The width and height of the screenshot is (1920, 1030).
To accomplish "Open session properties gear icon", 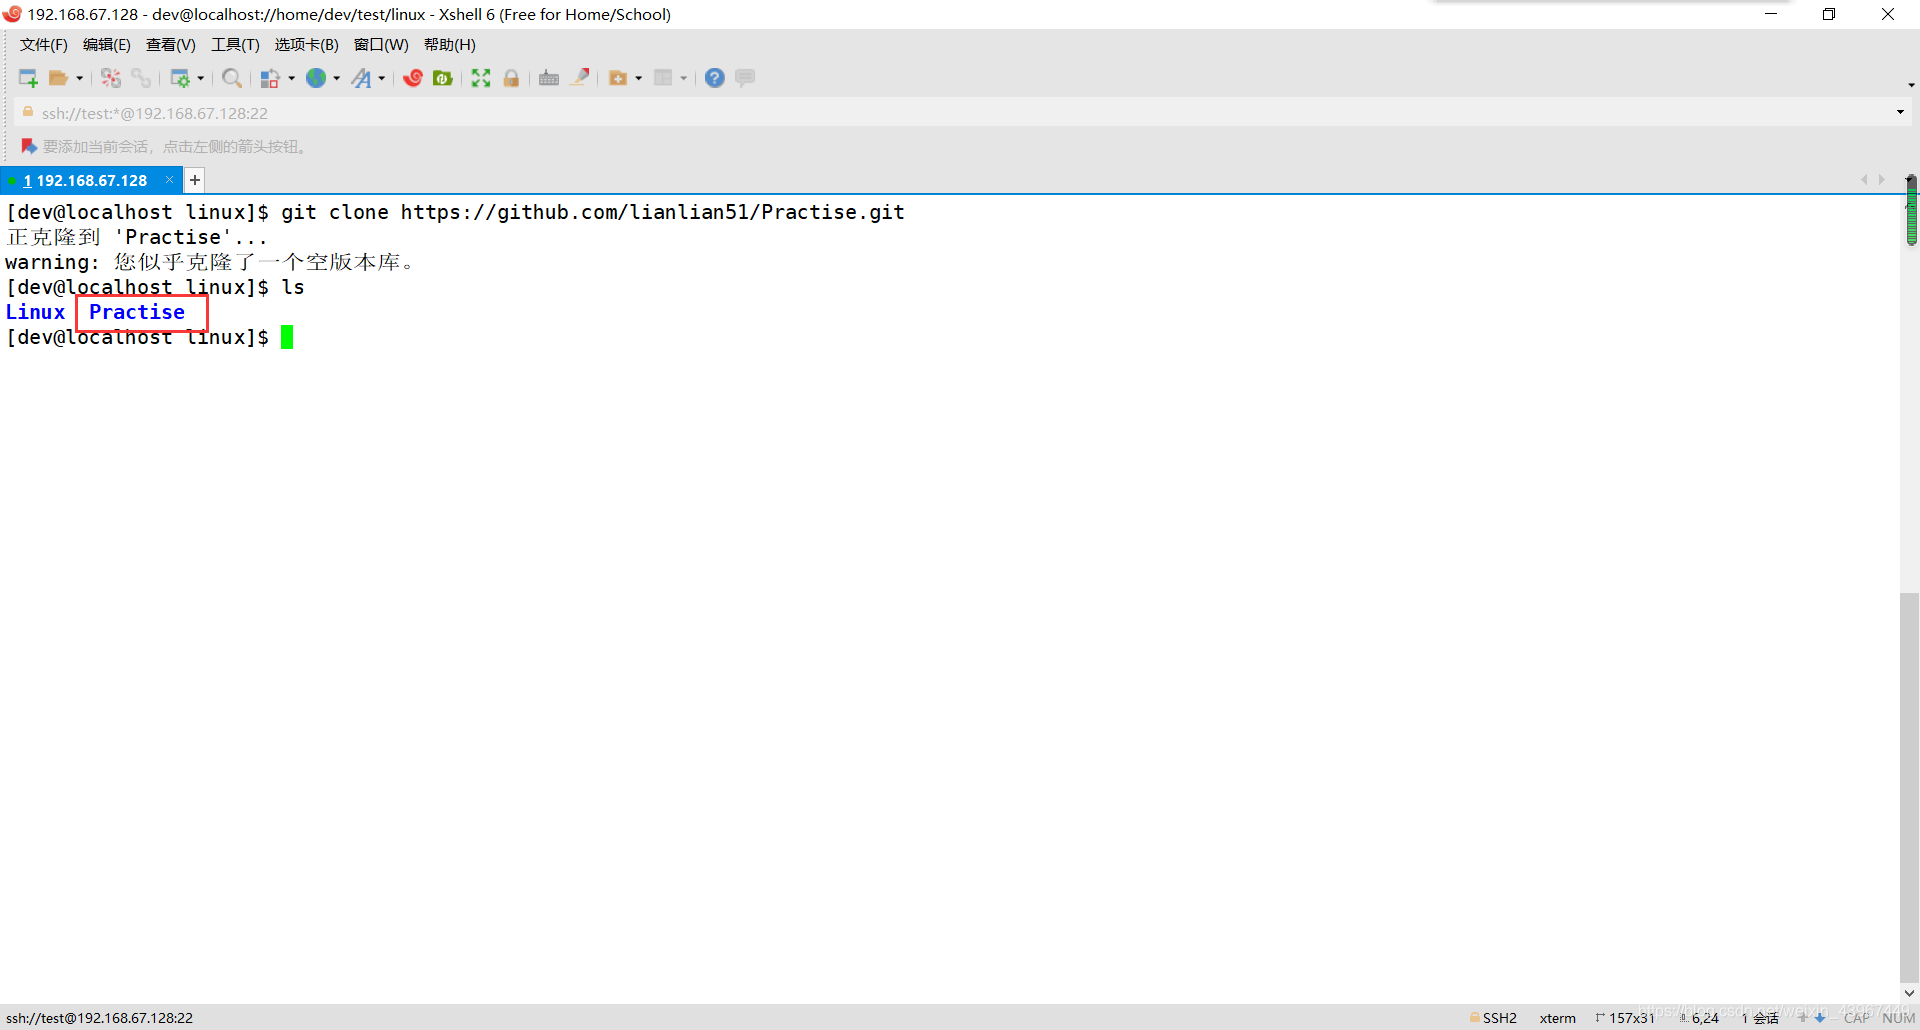I will click(x=180, y=78).
